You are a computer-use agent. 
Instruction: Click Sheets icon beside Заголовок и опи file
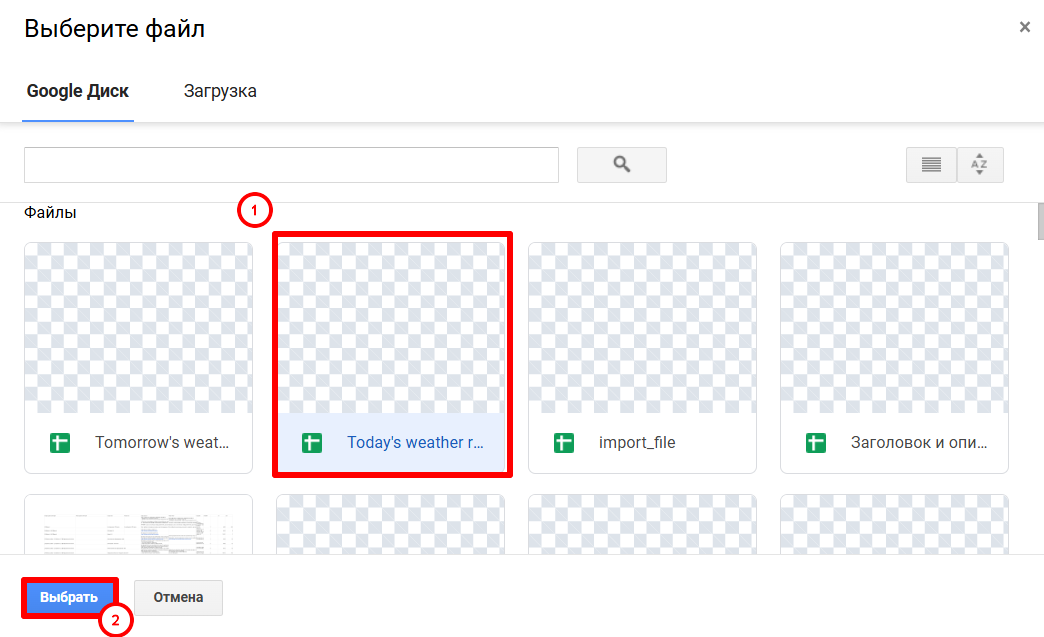[816, 443]
